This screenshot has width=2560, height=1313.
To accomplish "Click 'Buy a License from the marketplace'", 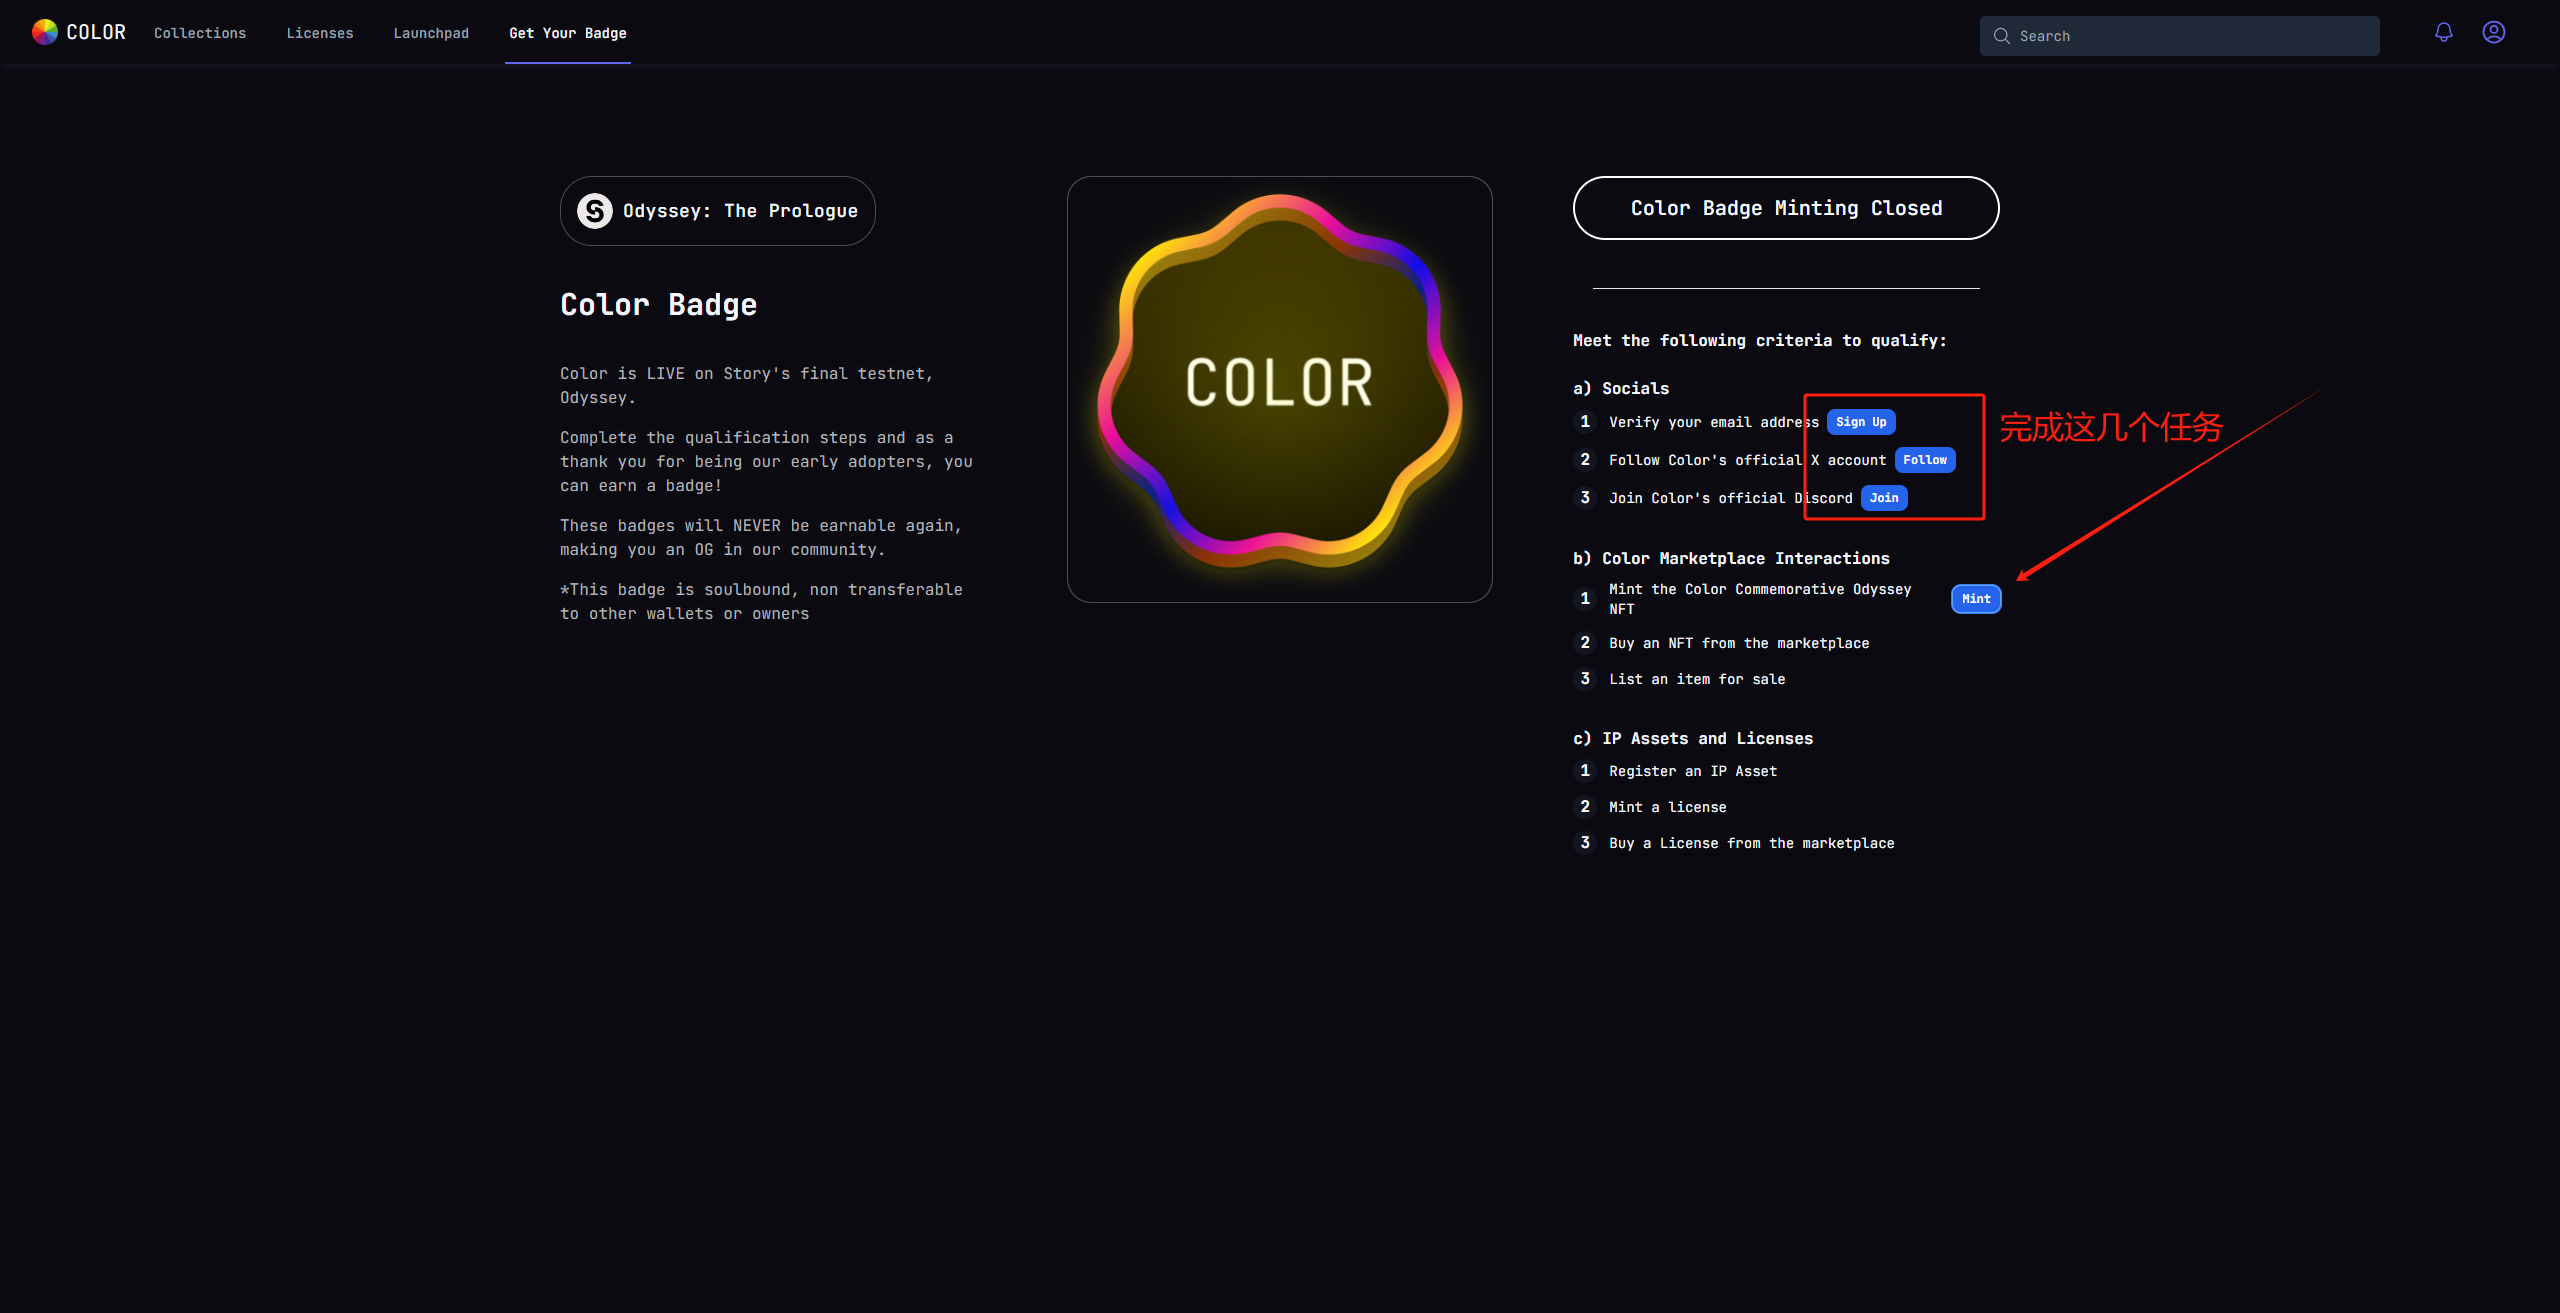I will [x=1752, y=843].
